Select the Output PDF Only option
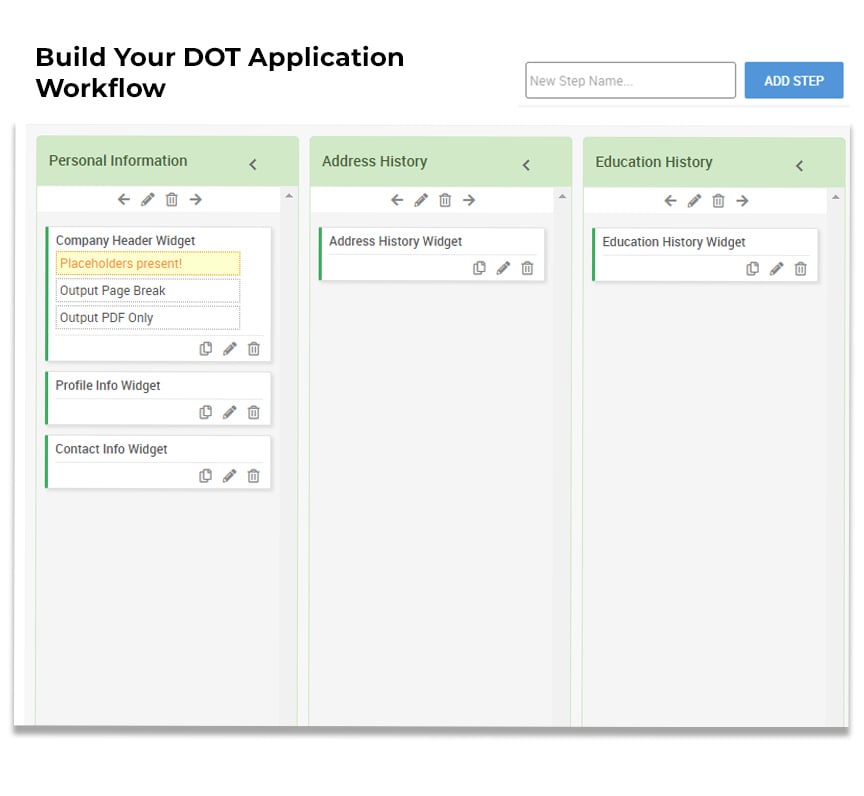 148,318
